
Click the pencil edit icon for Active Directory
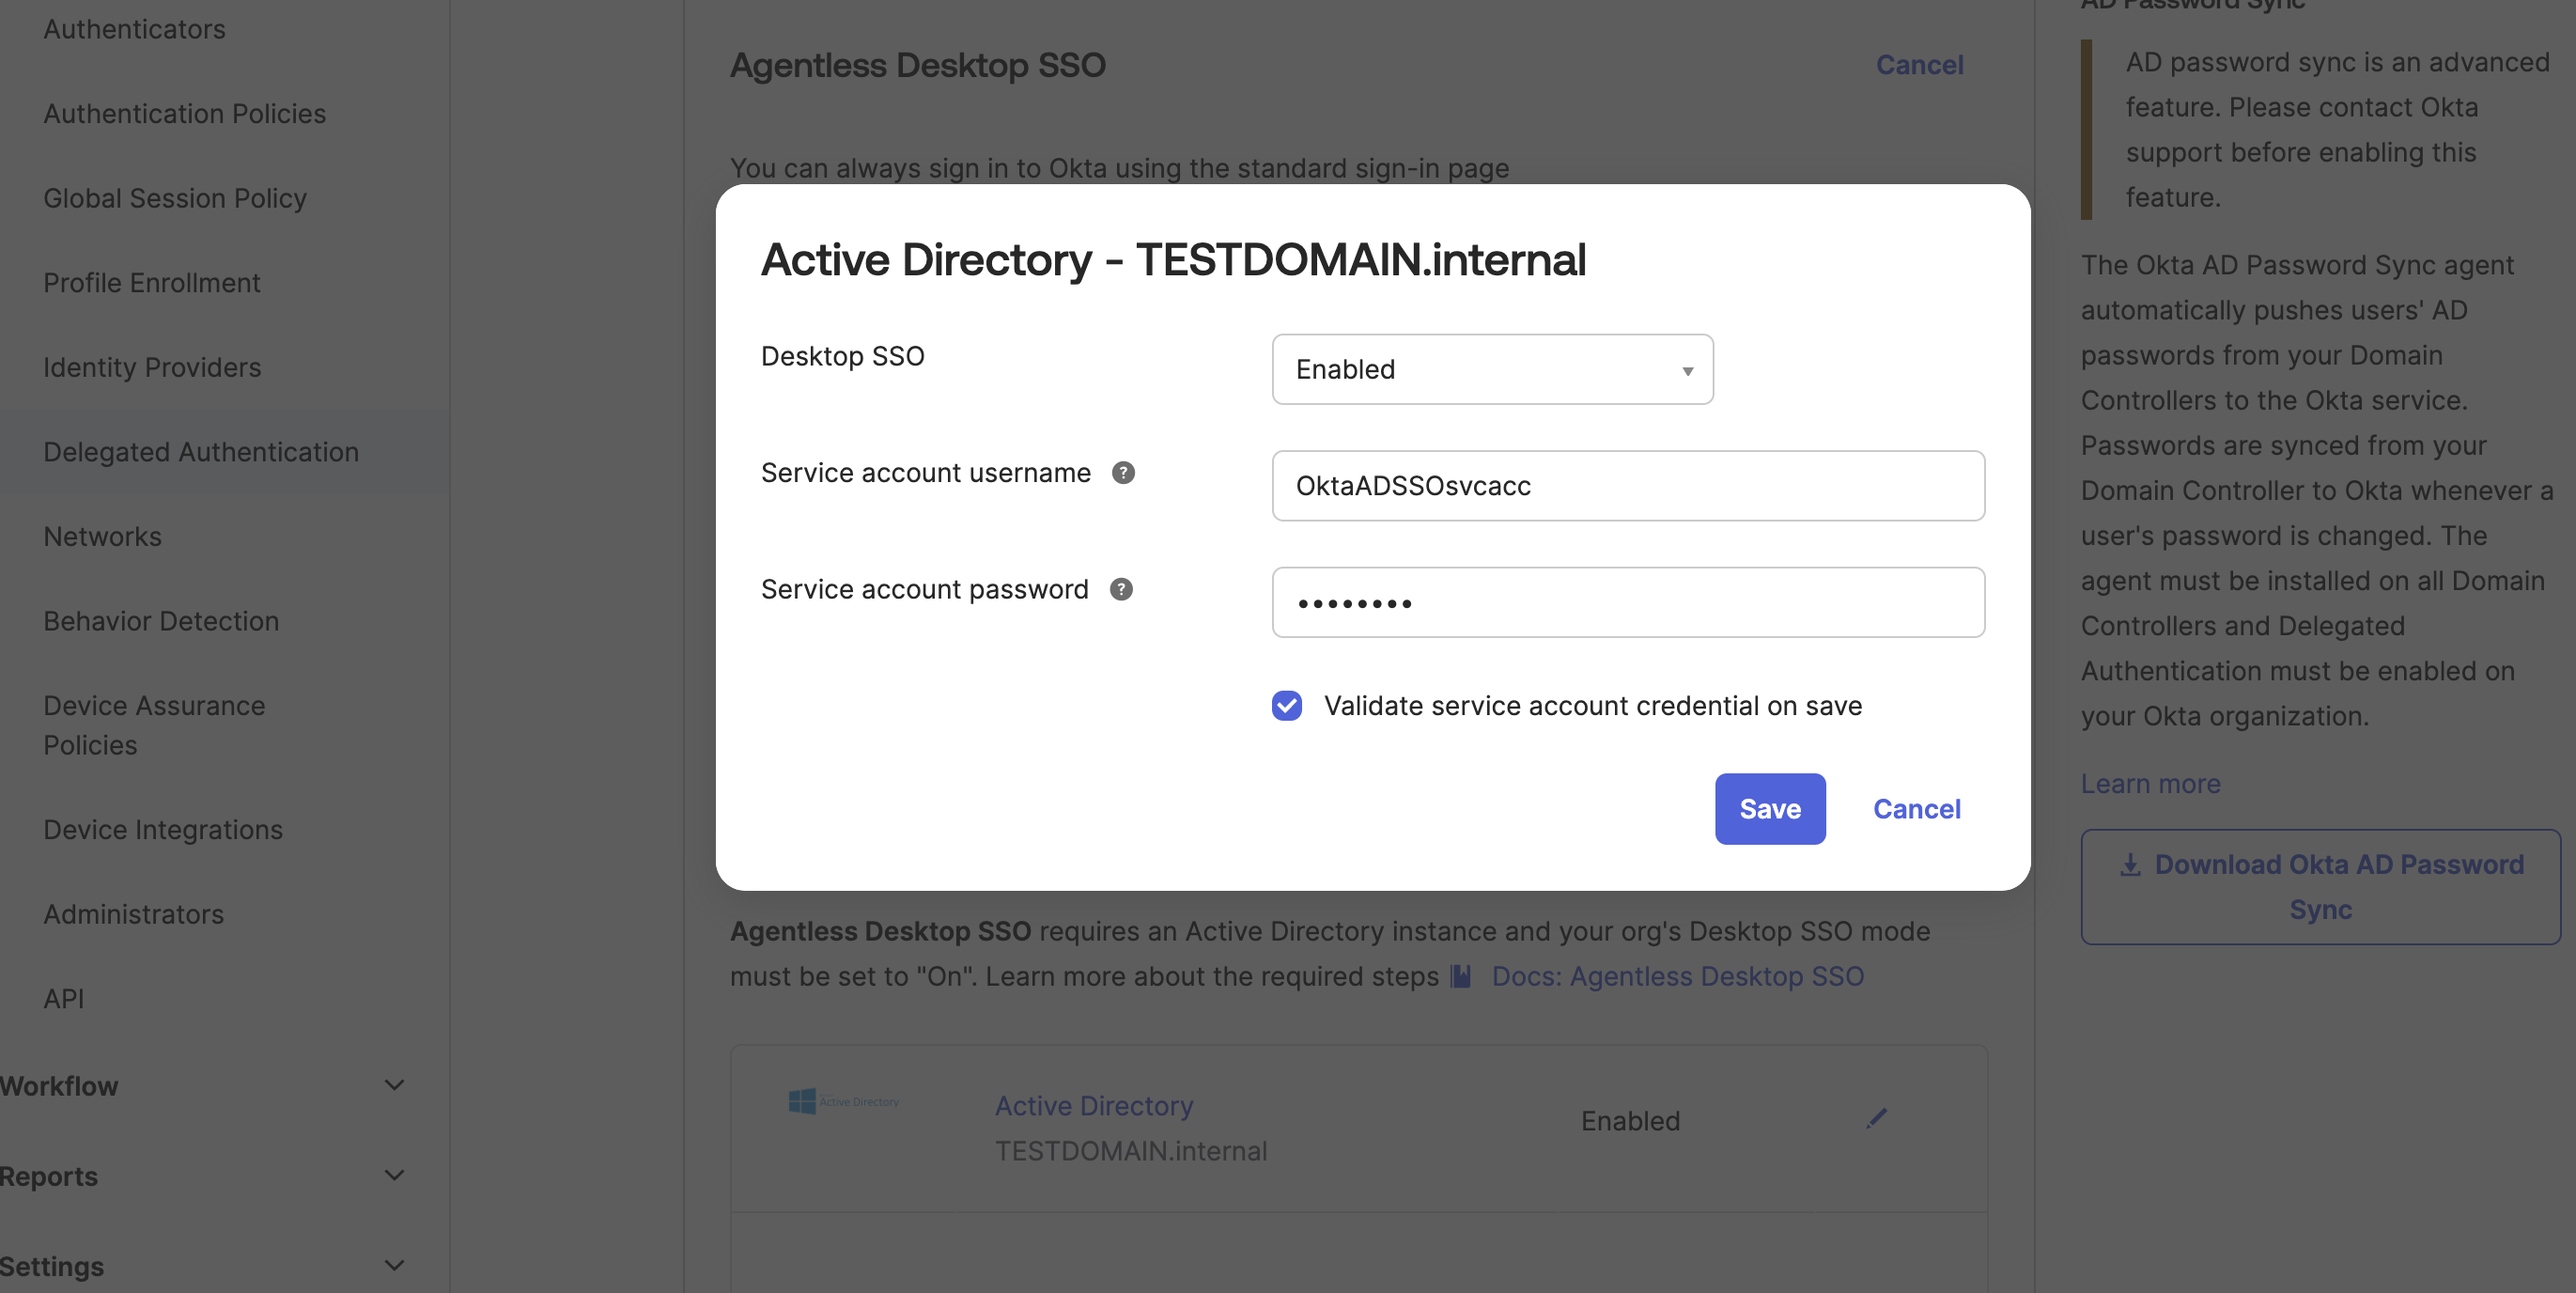pyautogui.click(x=1876, y=1118)
